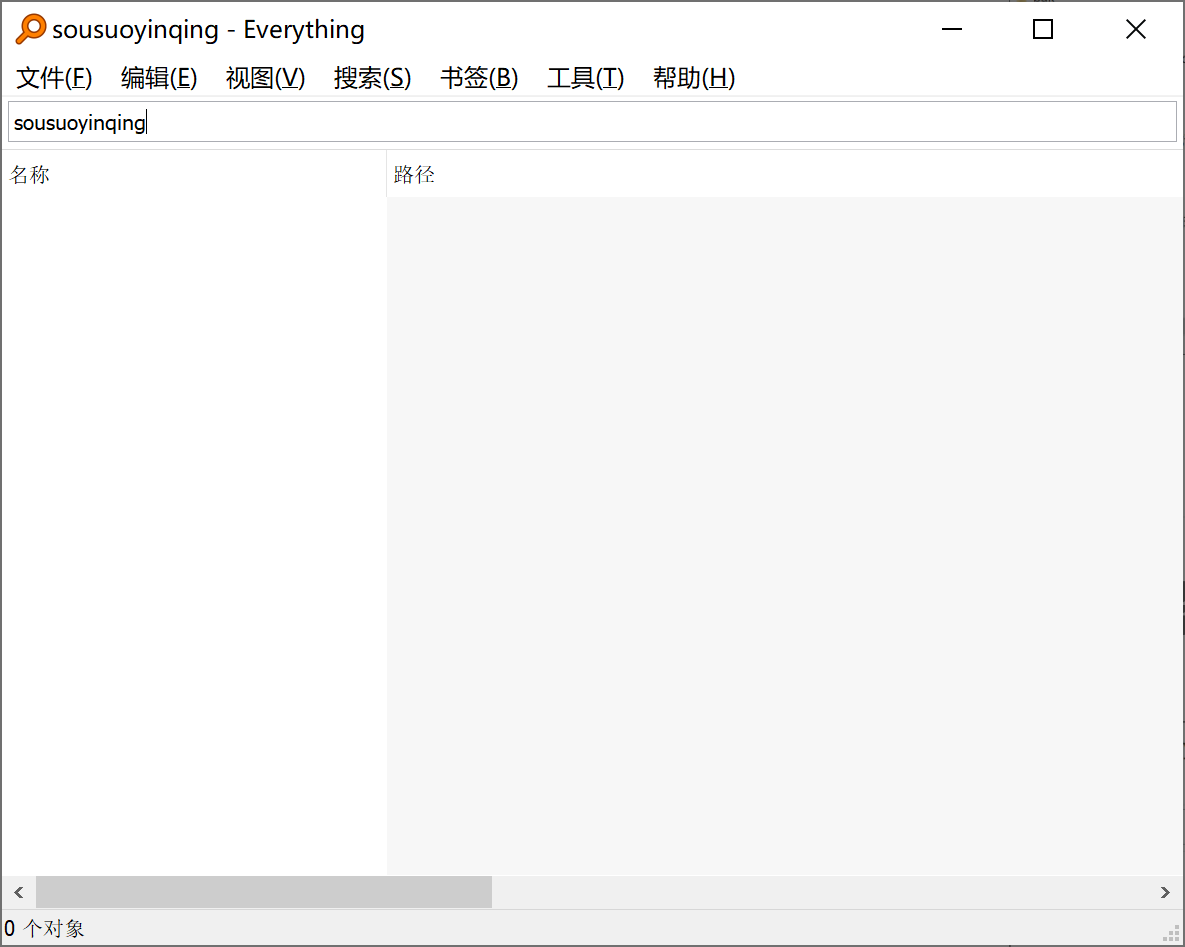1185x947 pixels.
Task: Click the horizontal scrollbar thumb
Action: click(x=264, y=892)
